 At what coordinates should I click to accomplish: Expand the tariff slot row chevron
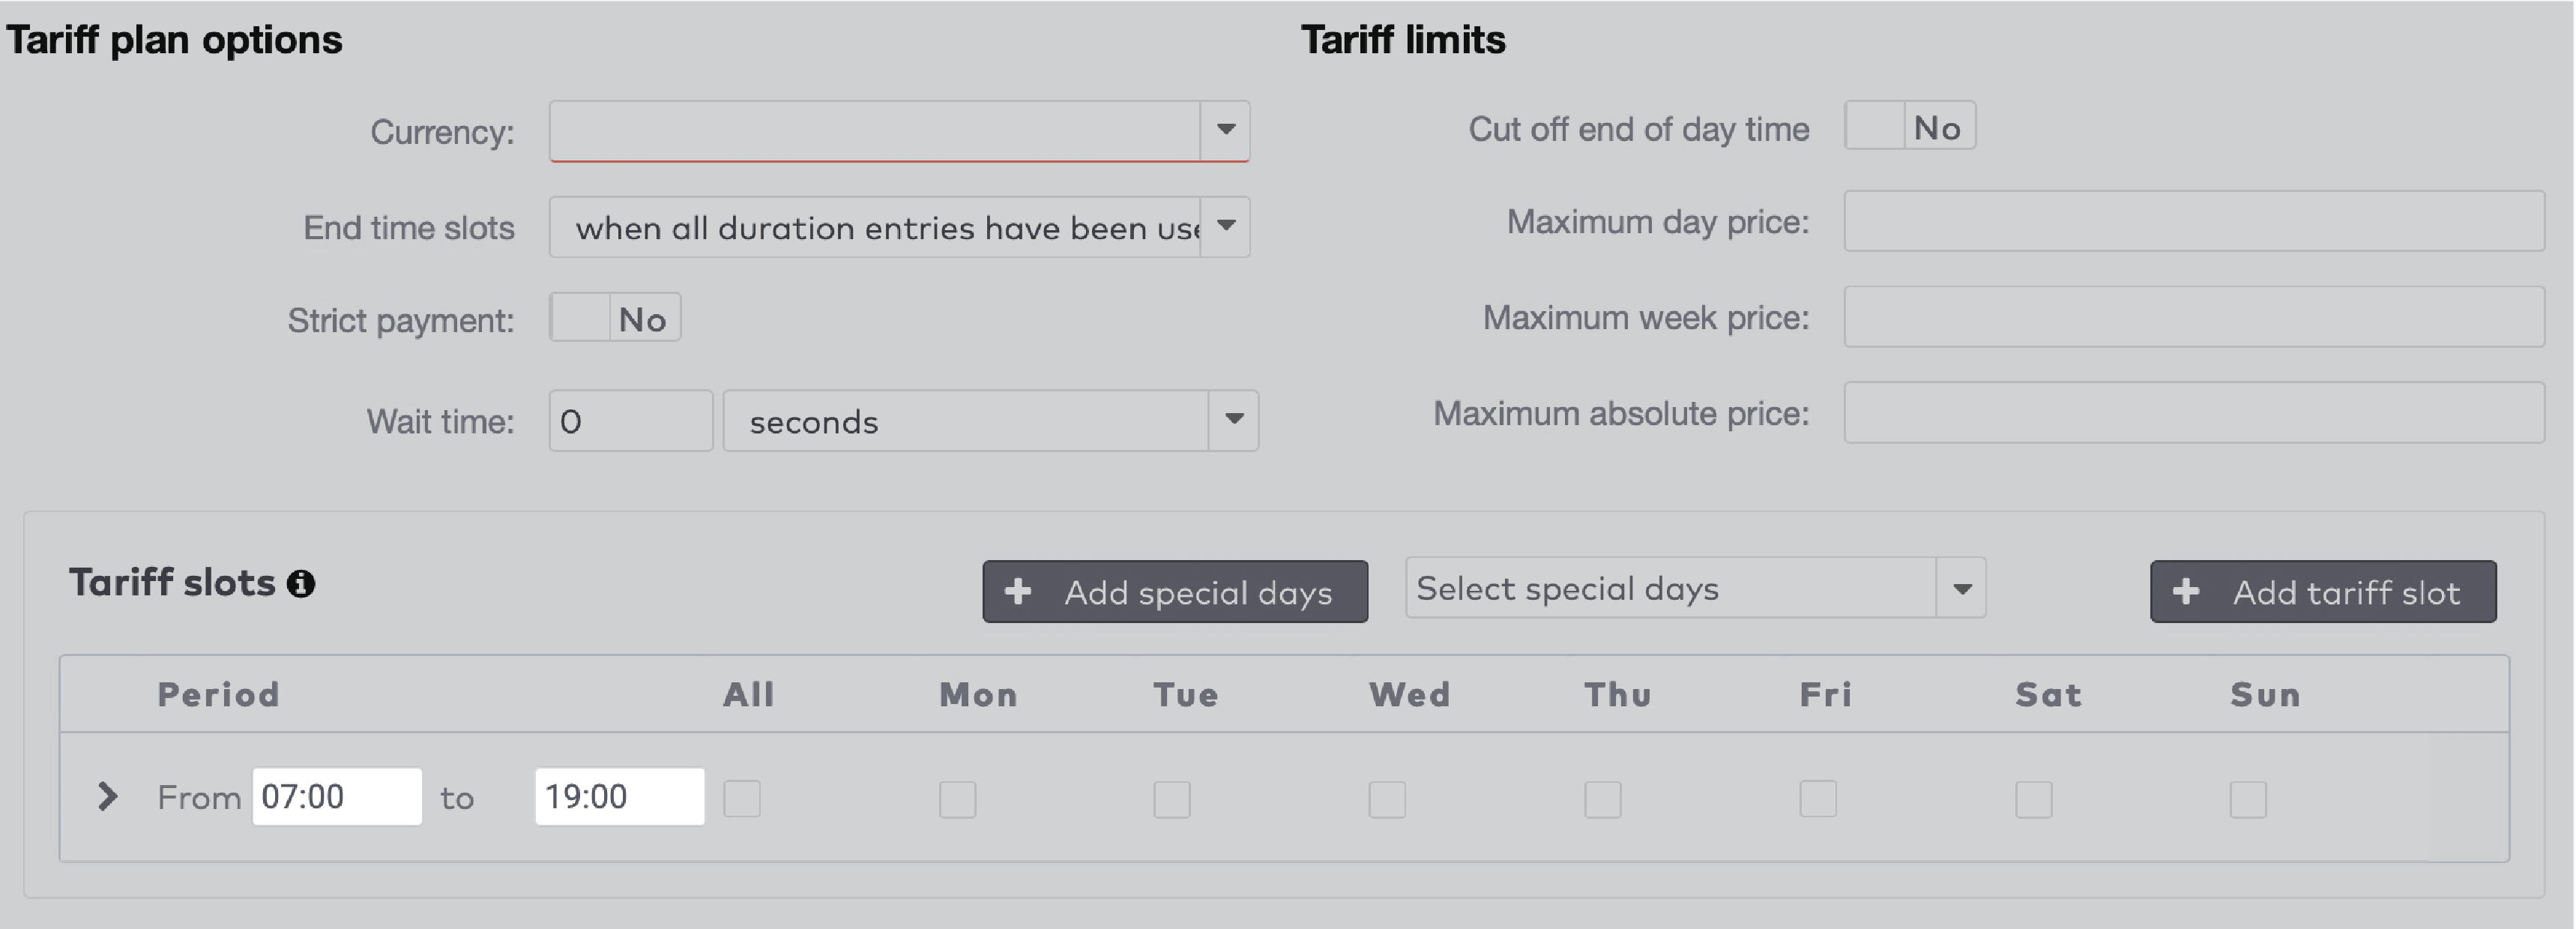(107, 797)
